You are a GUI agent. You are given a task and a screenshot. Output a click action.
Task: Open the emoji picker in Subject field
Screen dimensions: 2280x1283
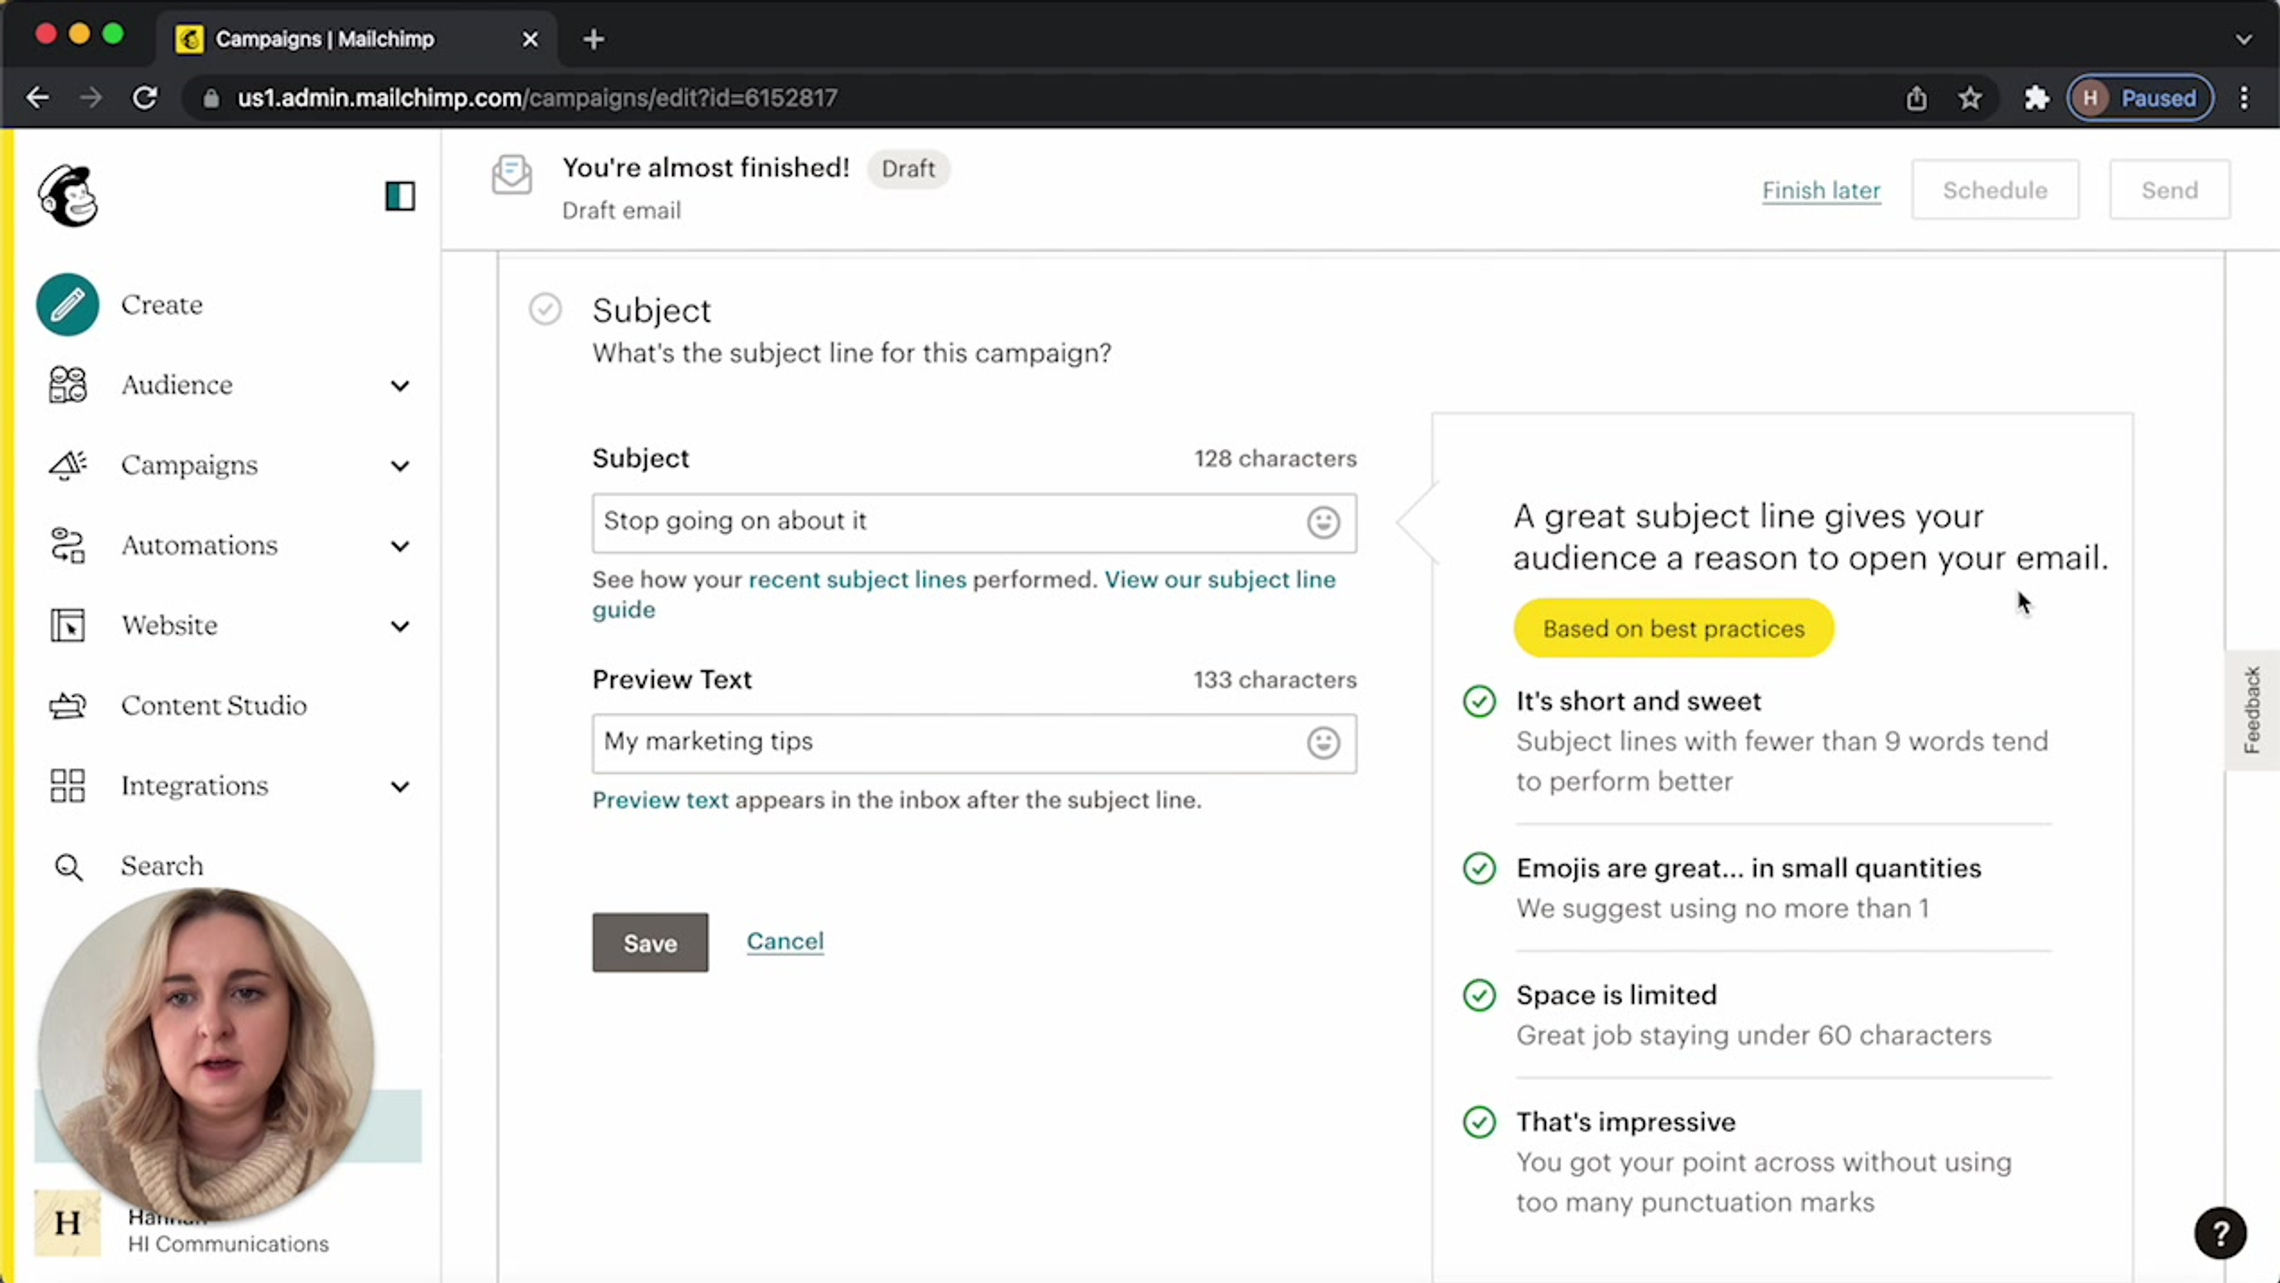coord(1323,522)
